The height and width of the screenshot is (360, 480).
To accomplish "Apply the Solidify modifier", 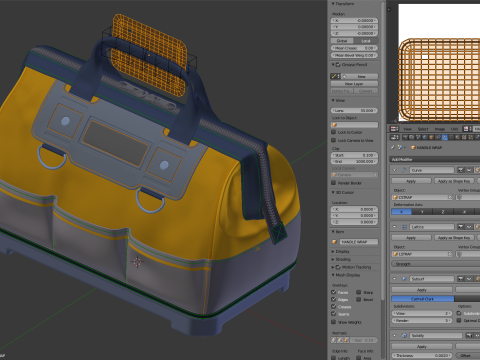I will tap(422, 347).
